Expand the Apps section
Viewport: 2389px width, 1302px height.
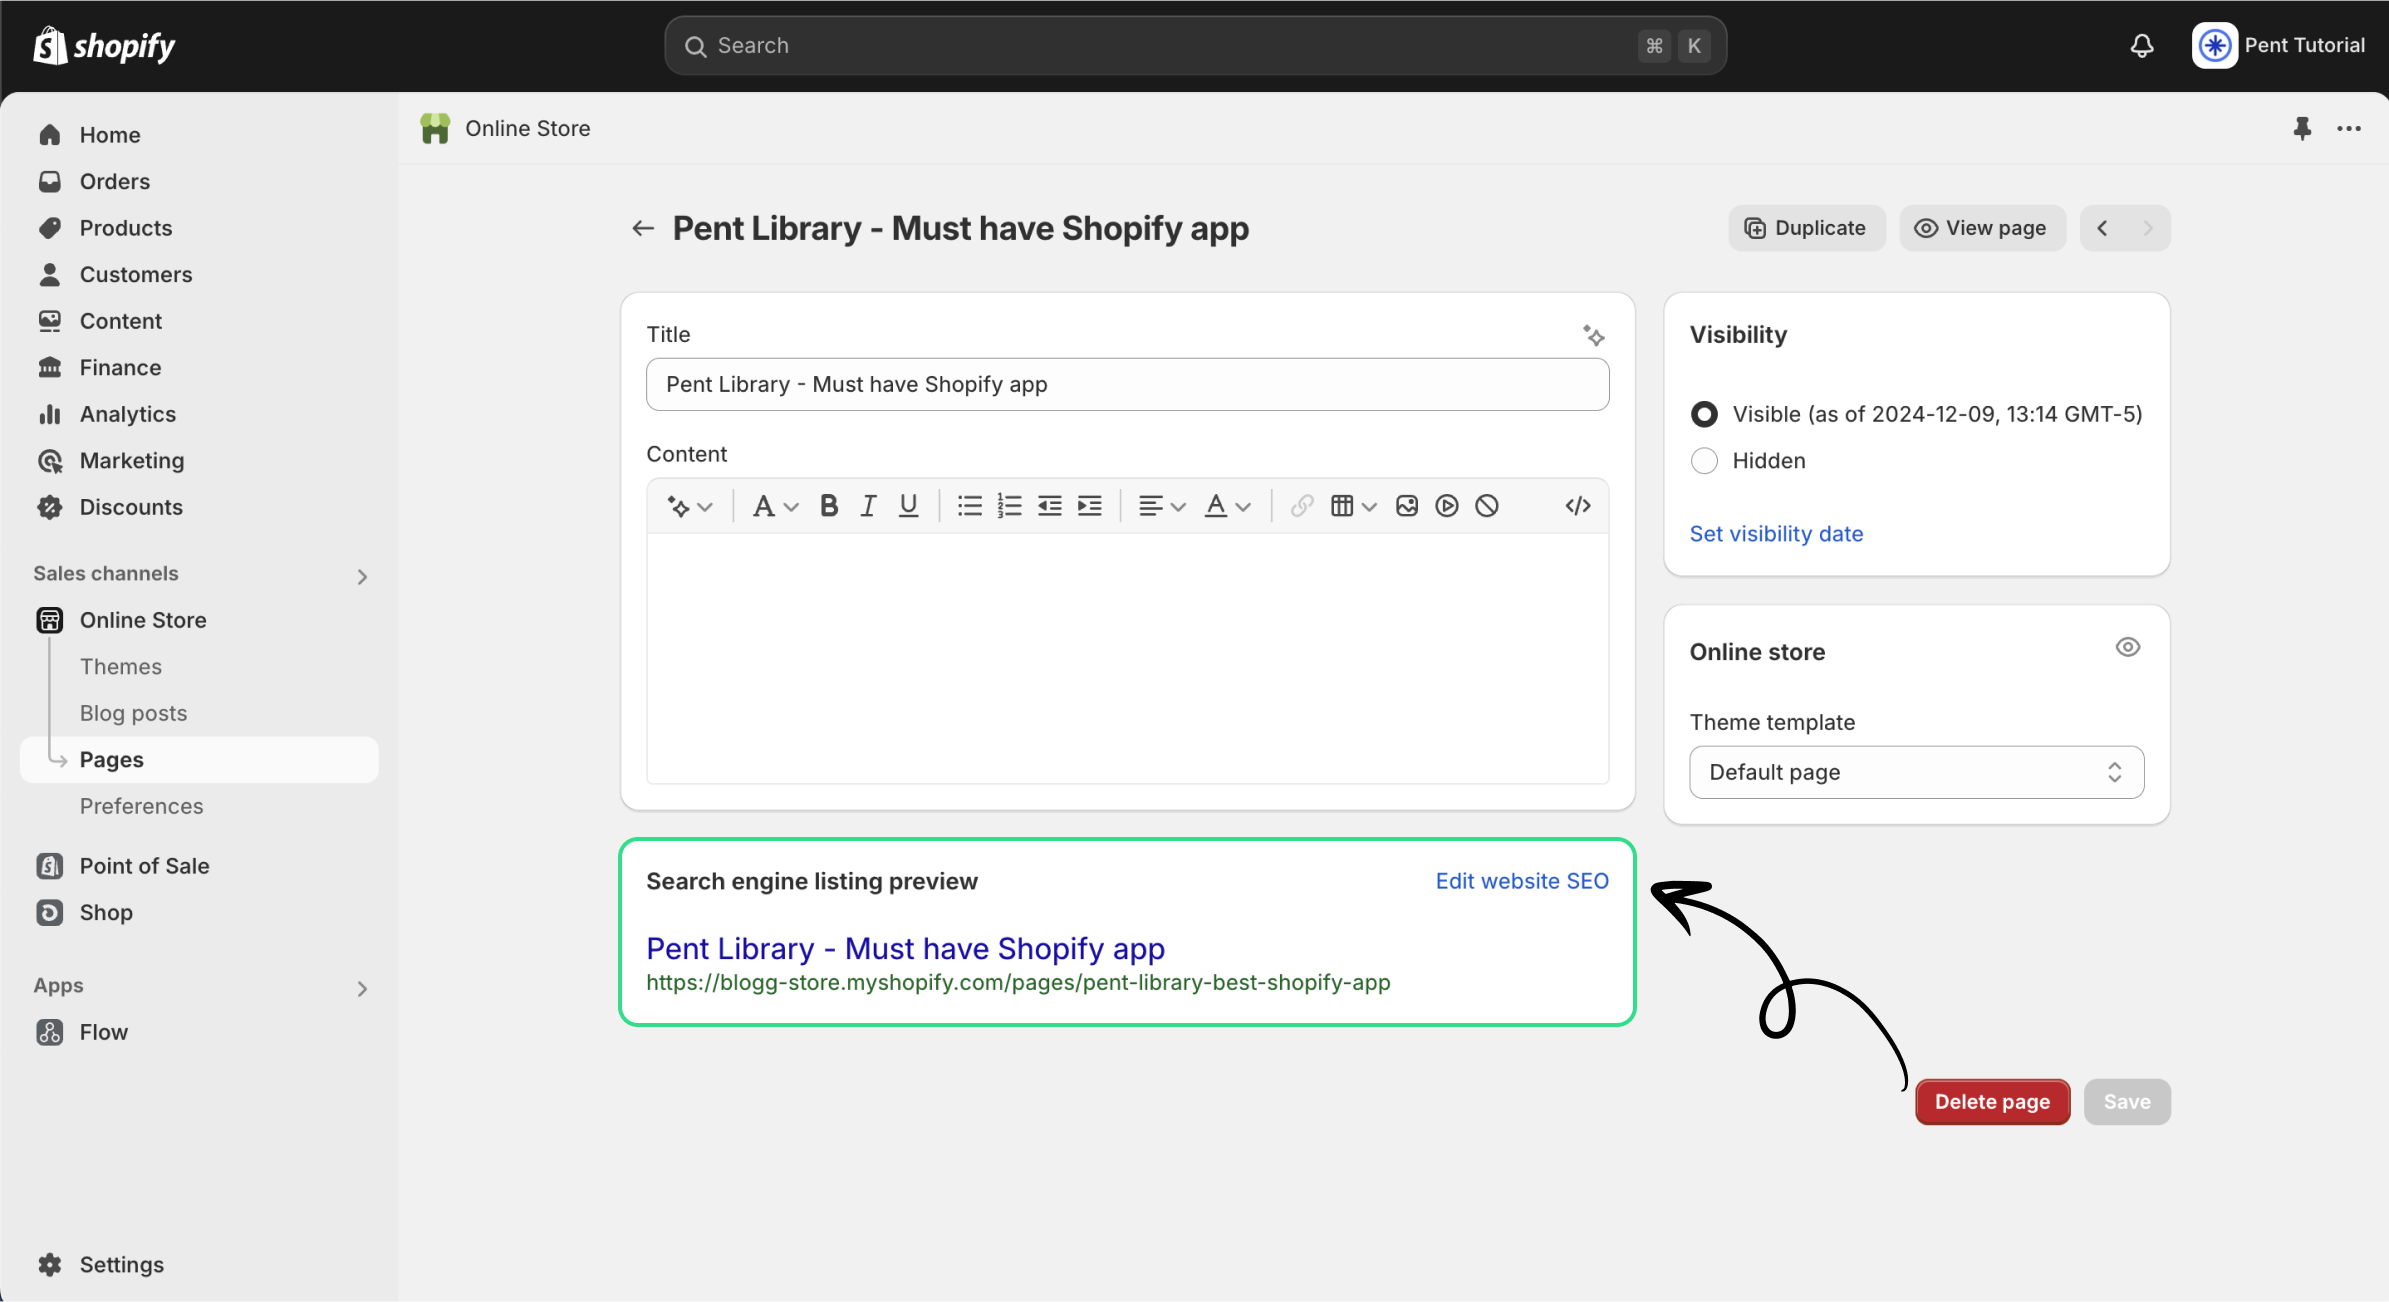tap(362, 989)
